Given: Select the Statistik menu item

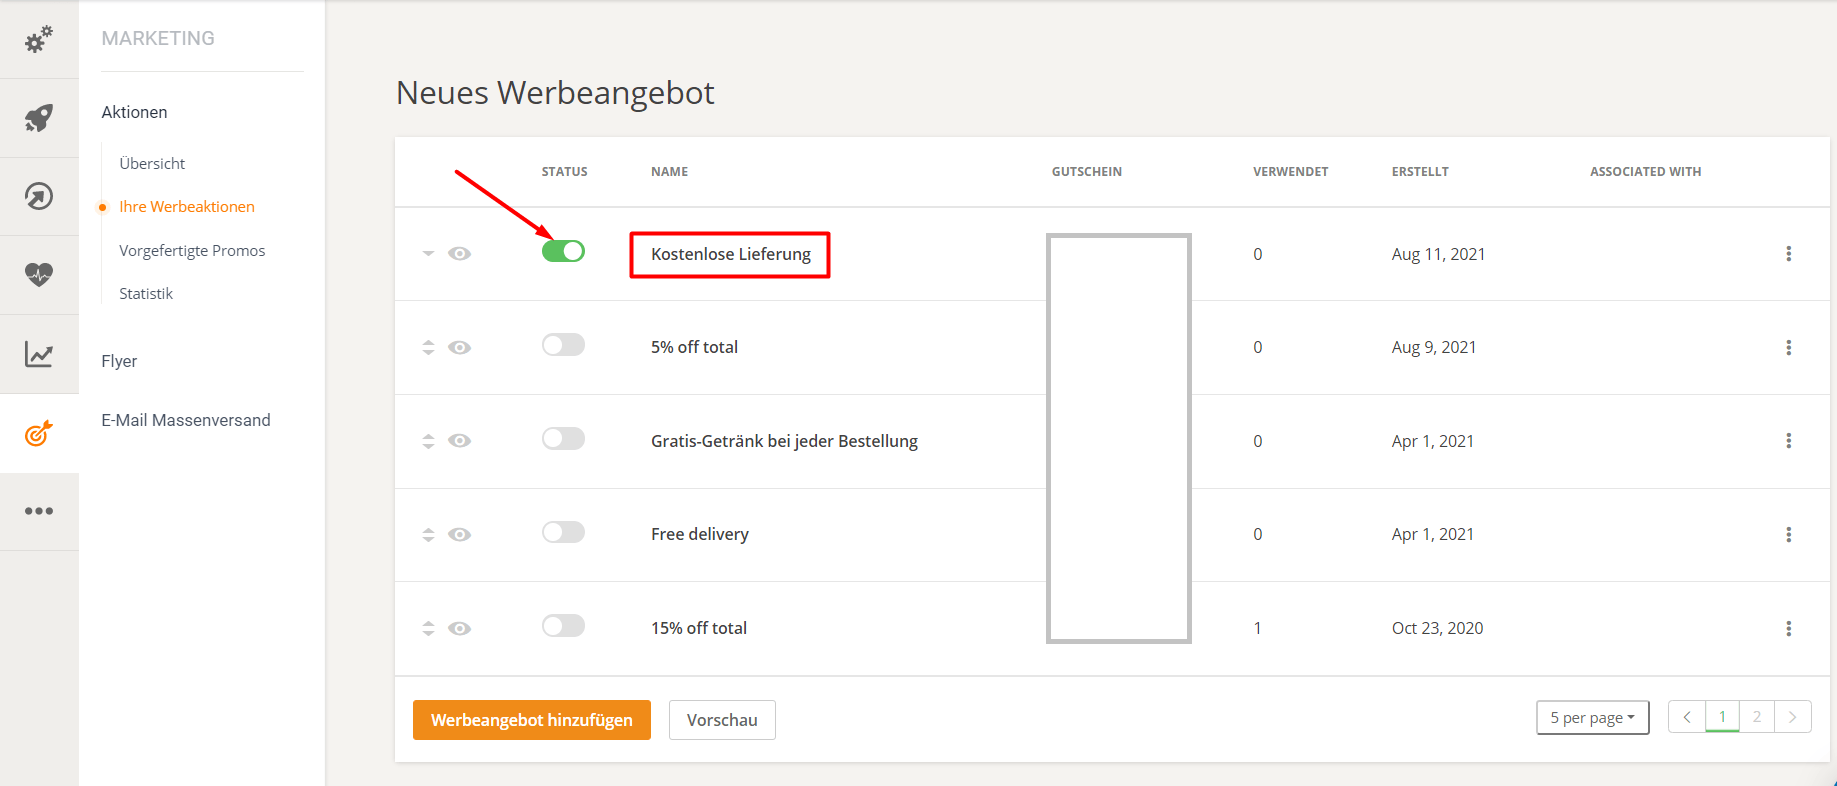Looking at the screenshot, I should point(146,293).
